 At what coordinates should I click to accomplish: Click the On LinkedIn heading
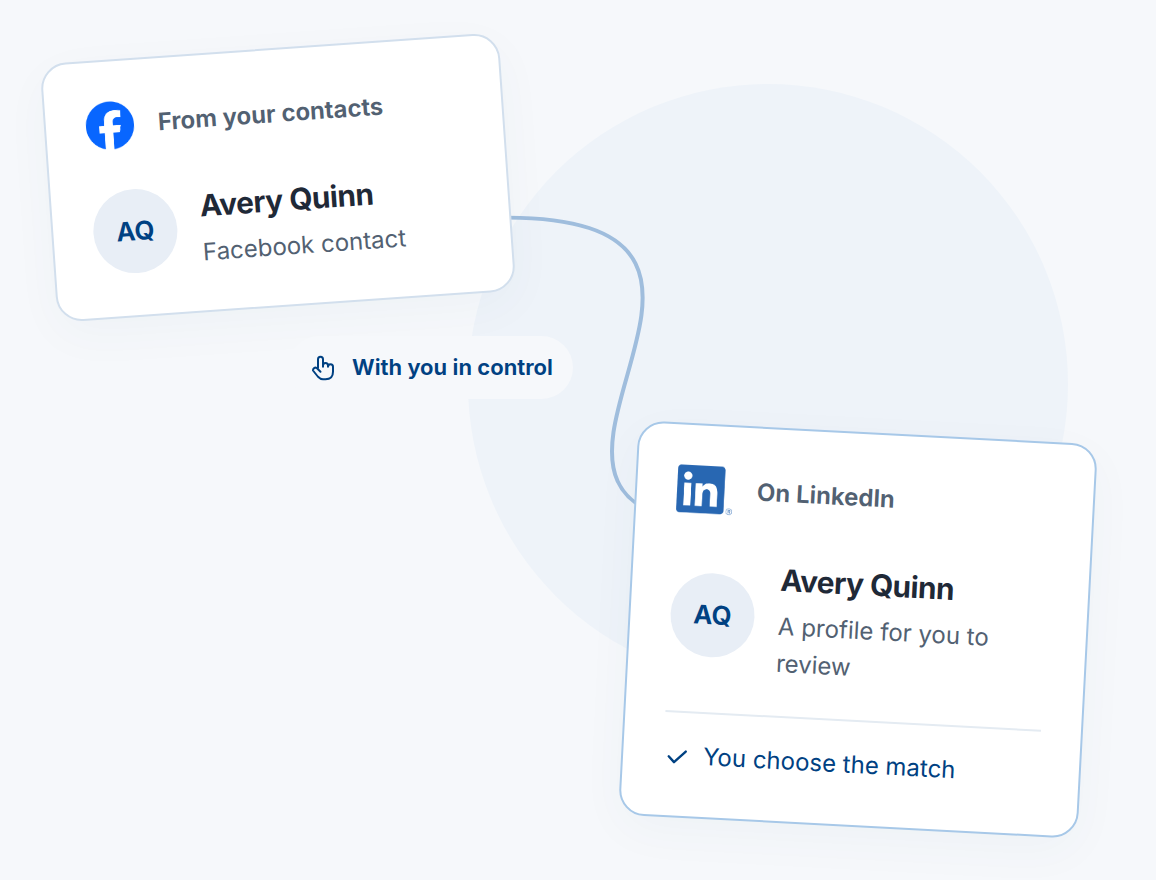pos(826,495)
